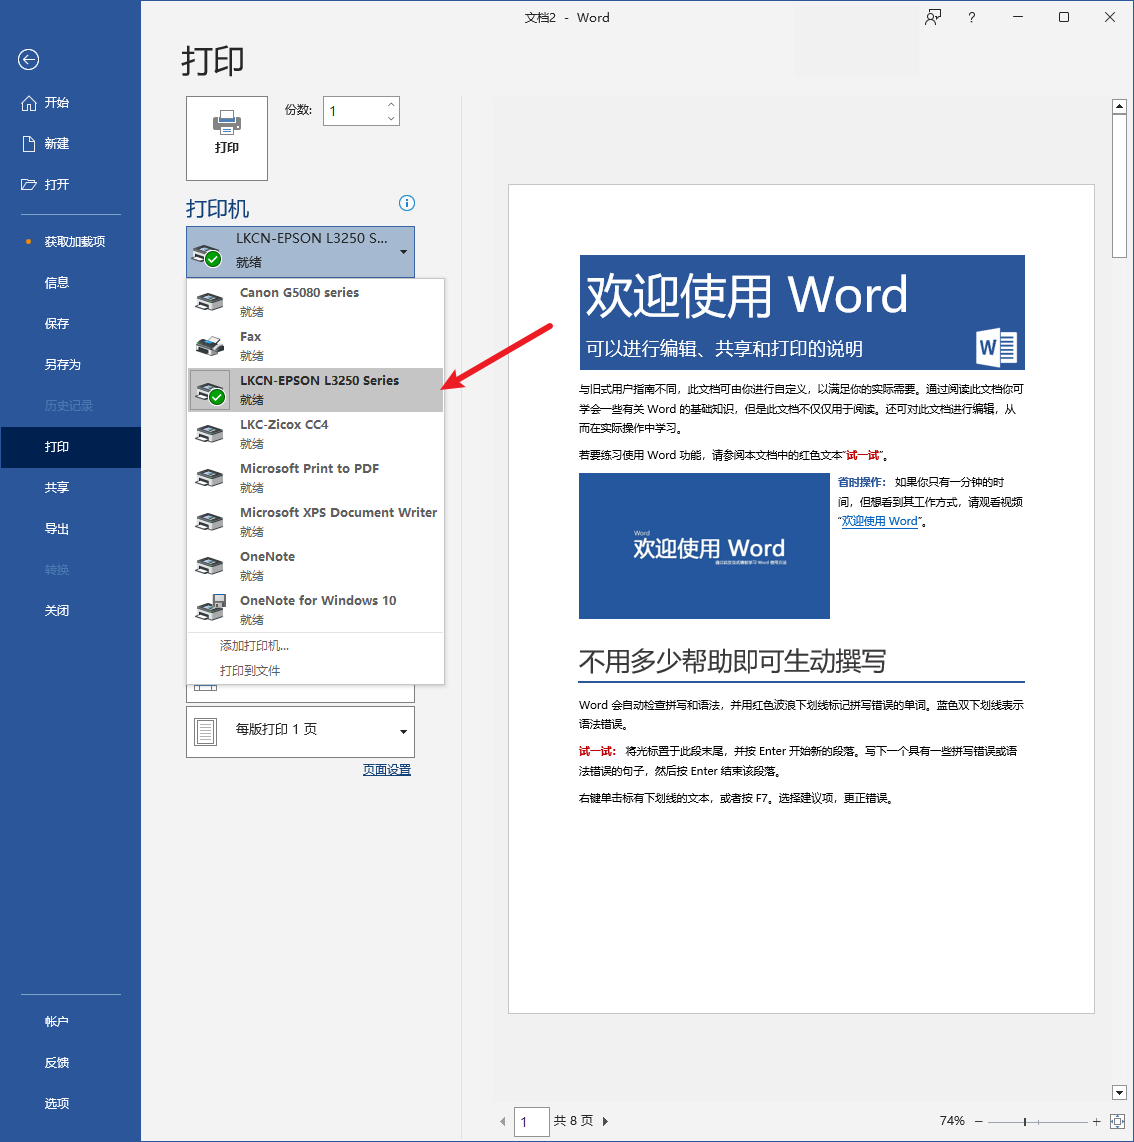
Task: Choose 关闭 to close the document
Action: point(71,611)
